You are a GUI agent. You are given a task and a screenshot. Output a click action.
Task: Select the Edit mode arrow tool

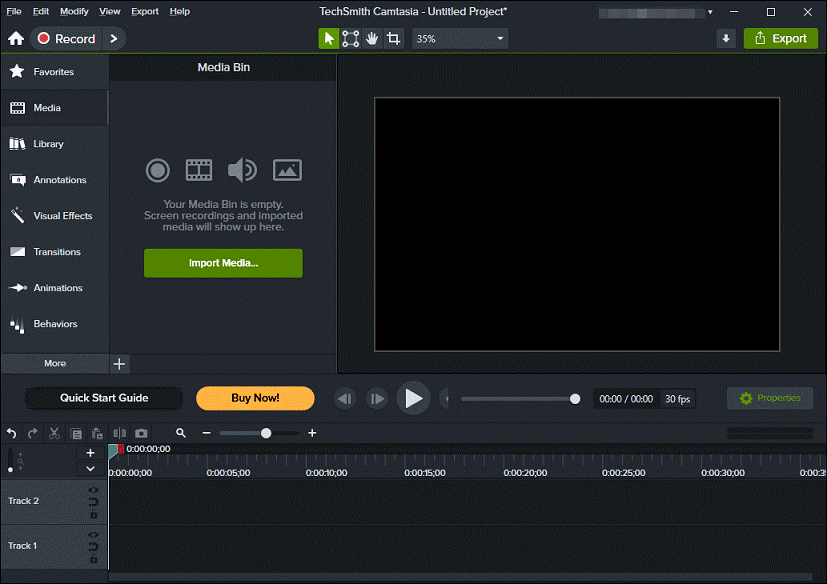pos(329,39)
